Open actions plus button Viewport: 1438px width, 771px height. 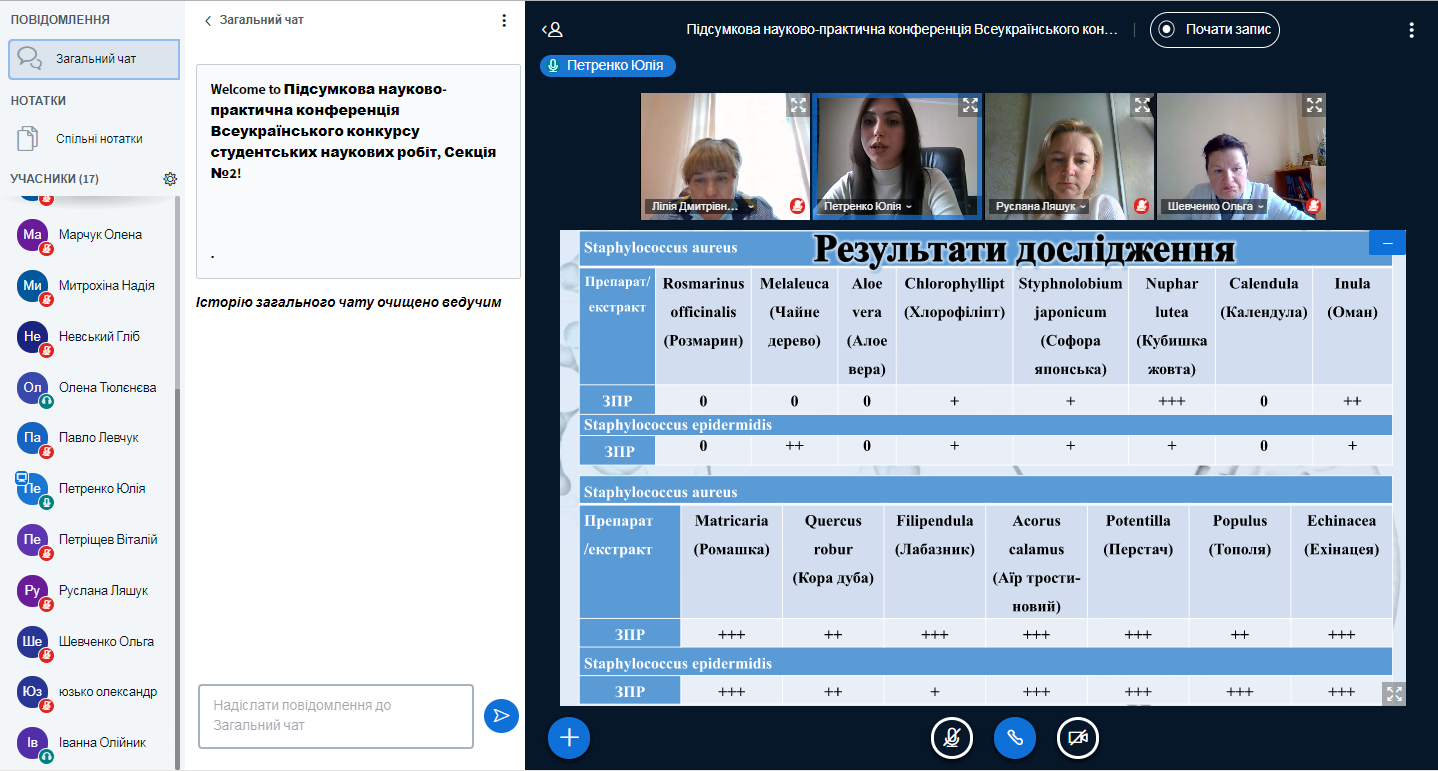point(569,738)
